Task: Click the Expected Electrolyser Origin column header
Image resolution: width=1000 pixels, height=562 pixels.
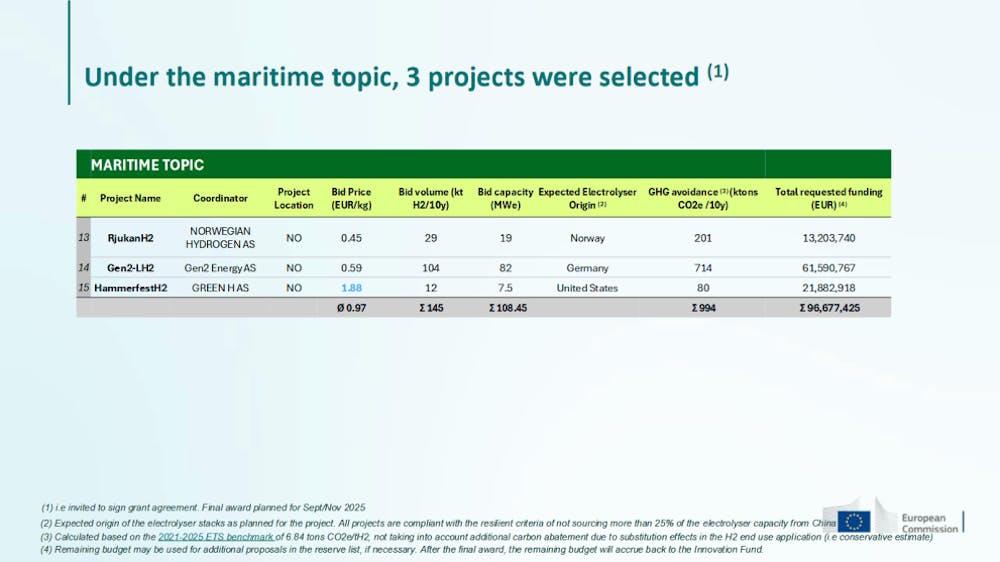Action: (587, 198)
